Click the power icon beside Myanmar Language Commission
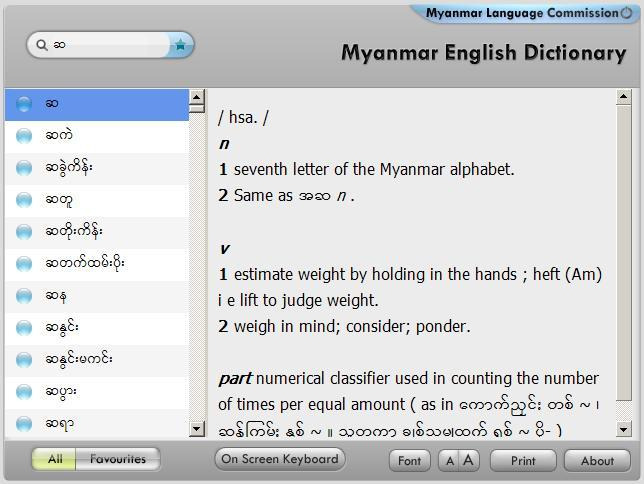Image resolution: width=644 pixels, height=484 pixels. point(626,13)
